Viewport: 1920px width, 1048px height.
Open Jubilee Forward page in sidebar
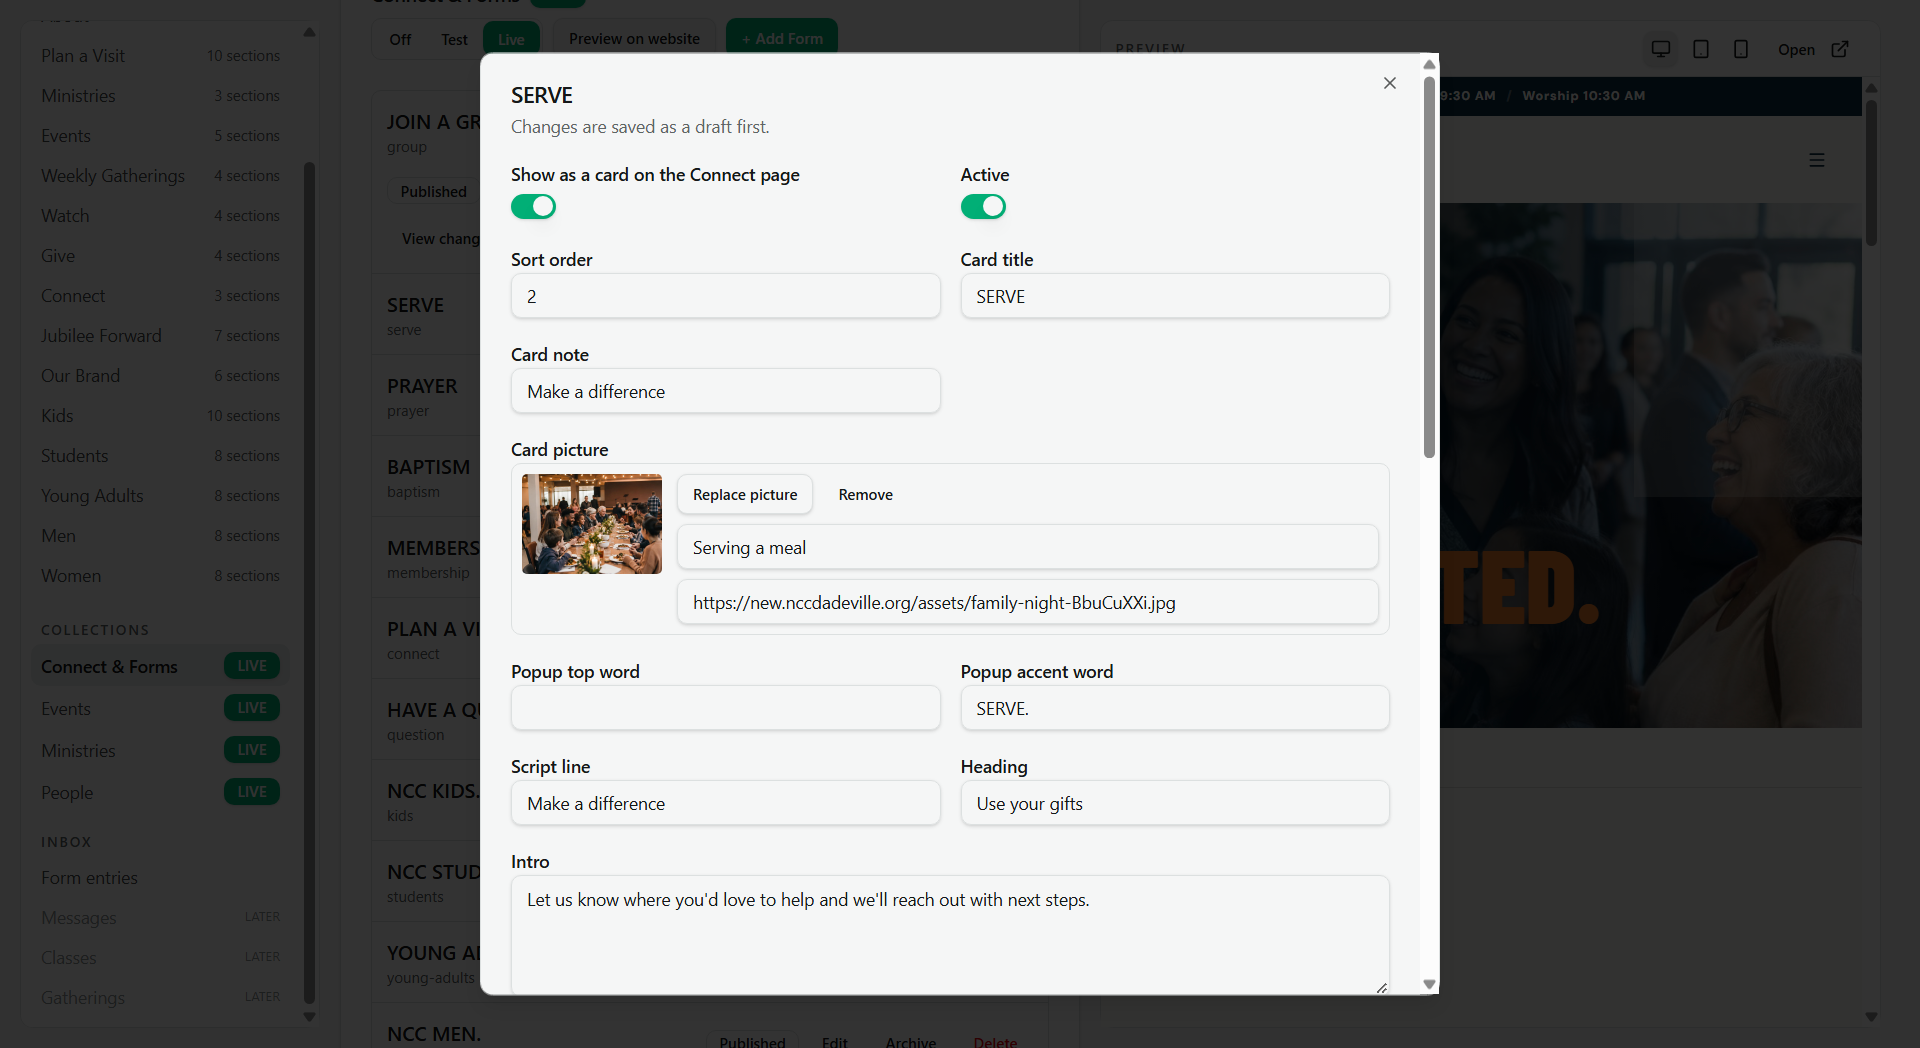(160, 336)
